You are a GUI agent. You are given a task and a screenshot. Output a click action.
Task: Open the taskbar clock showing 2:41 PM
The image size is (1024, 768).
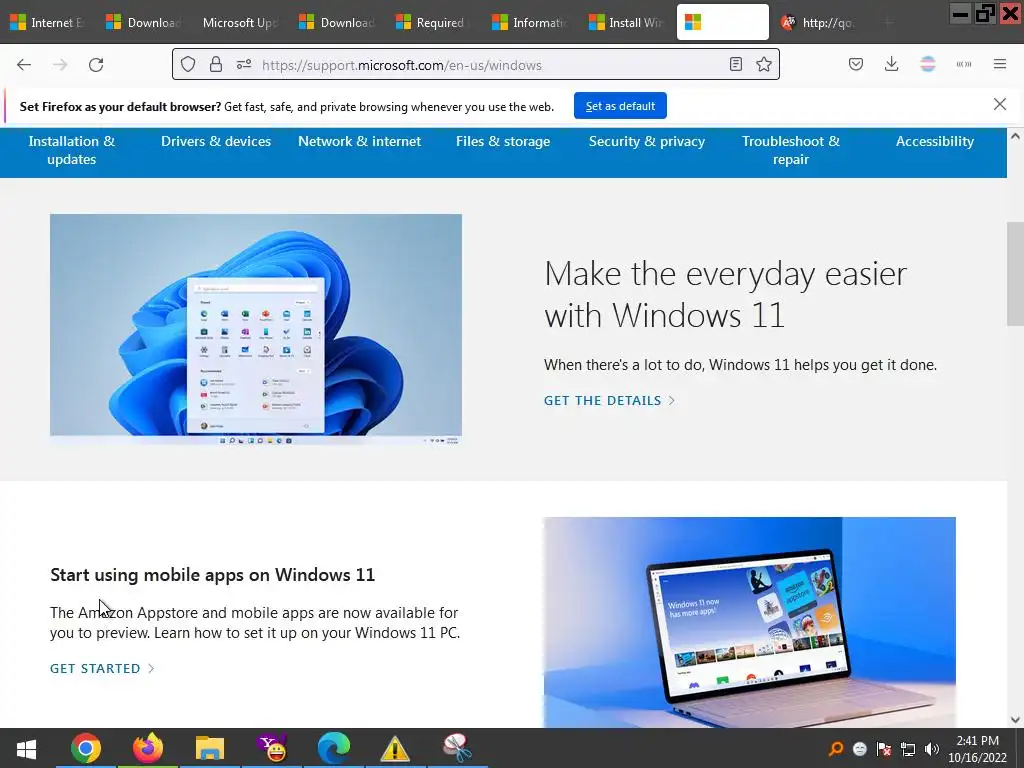point(978,749)
